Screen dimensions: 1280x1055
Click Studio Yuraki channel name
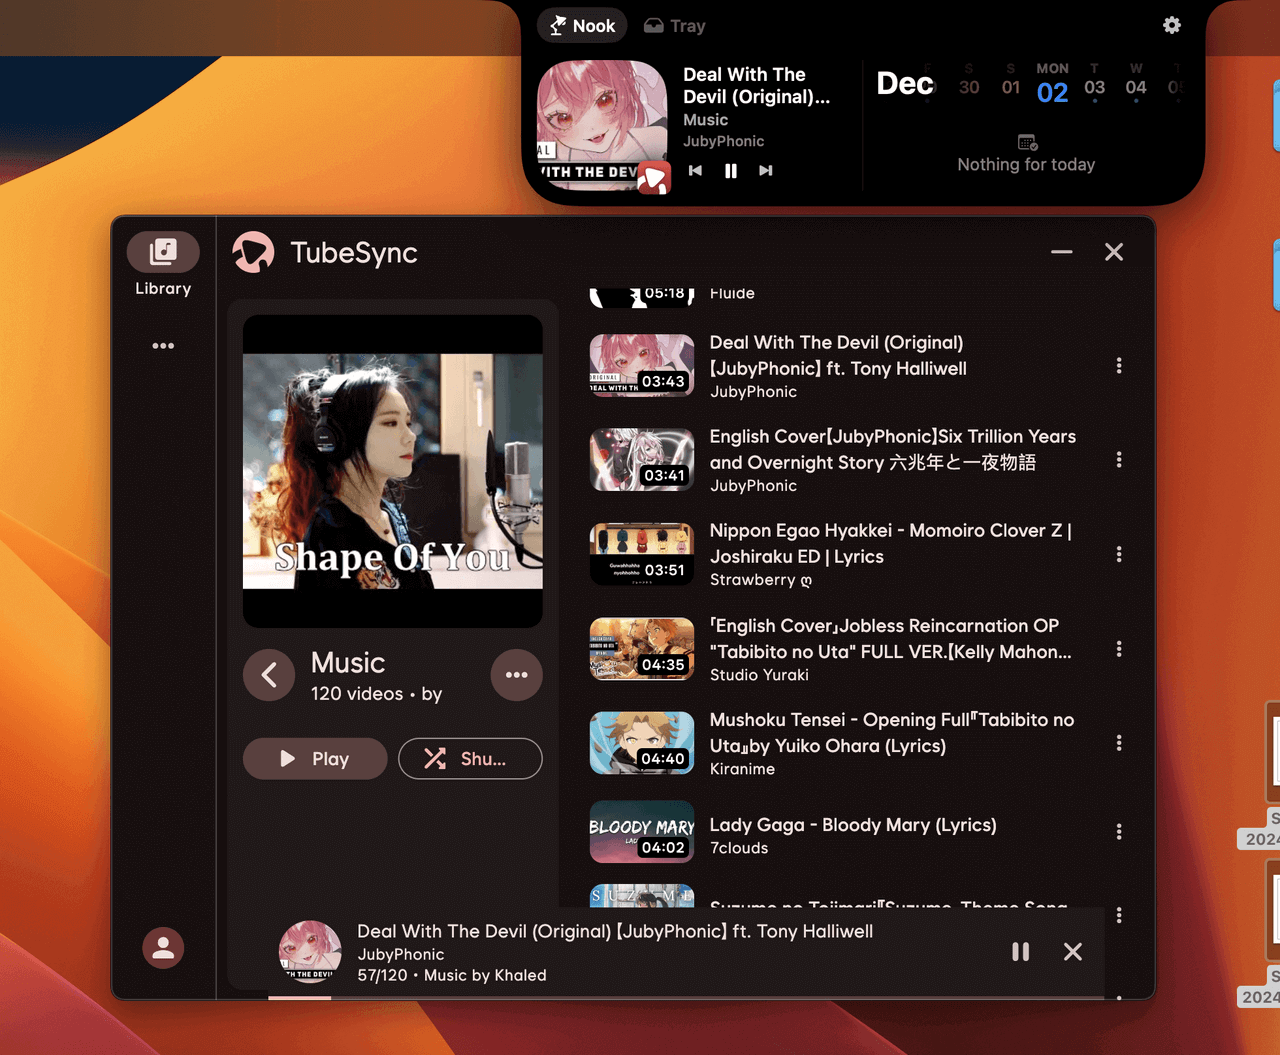point(759,675)
